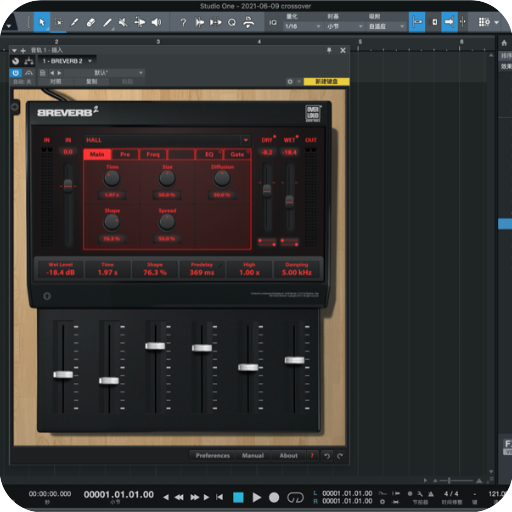This screenshot has height=512, width=512.
Task: Click the yellow 新建键盘 button
Action: click(326, 81)
